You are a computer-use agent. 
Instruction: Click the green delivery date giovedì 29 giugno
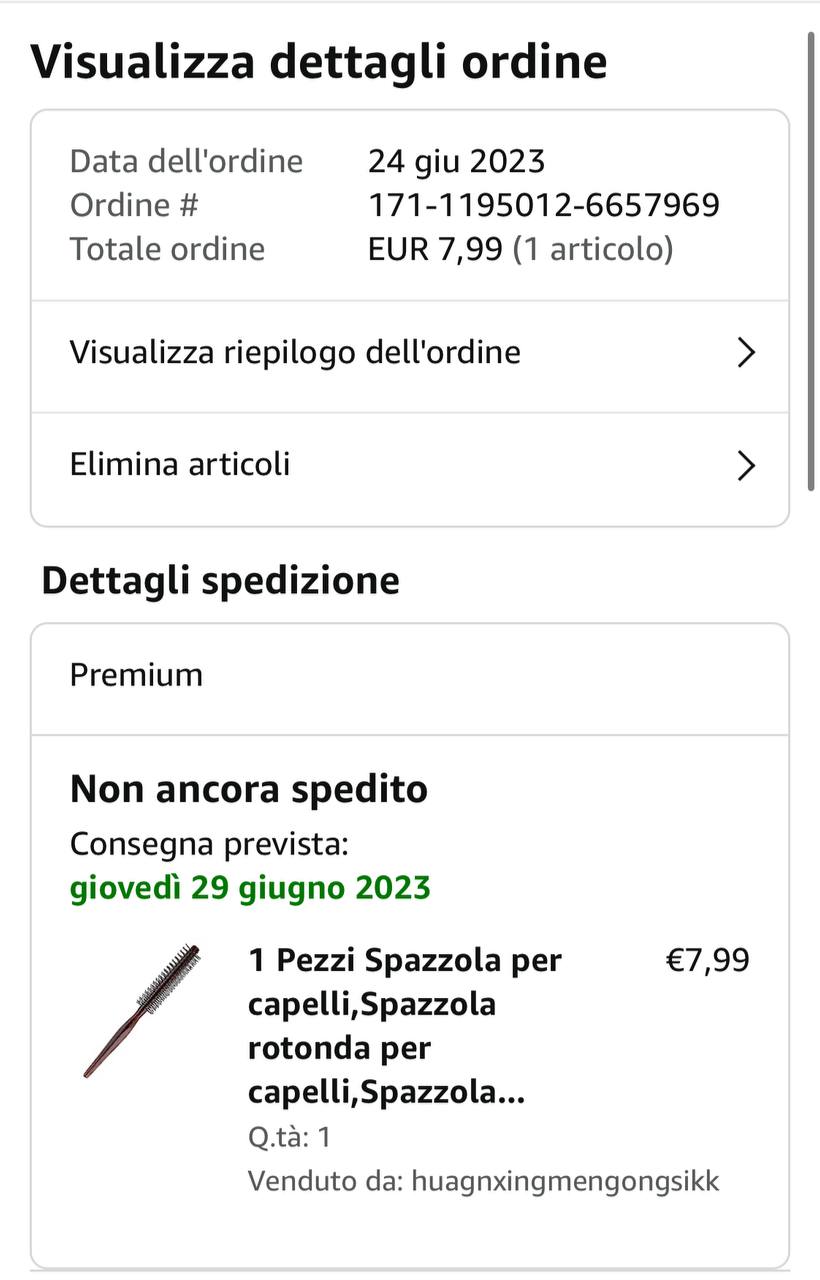point(250,888)
